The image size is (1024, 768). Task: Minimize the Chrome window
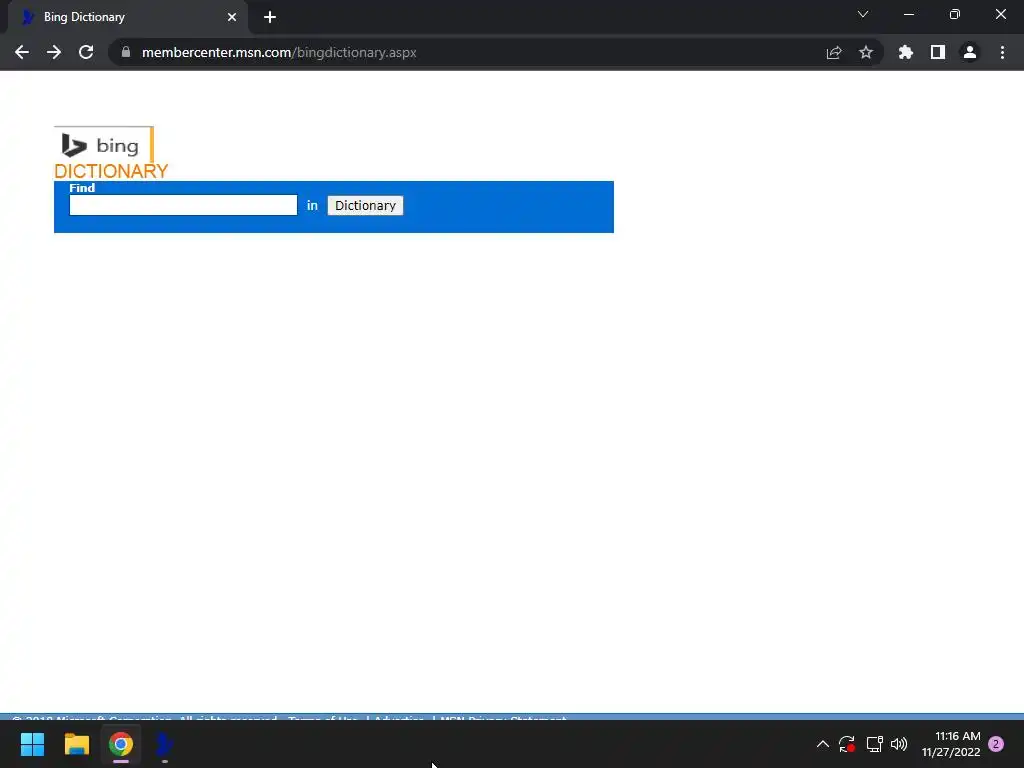point(908,14)
